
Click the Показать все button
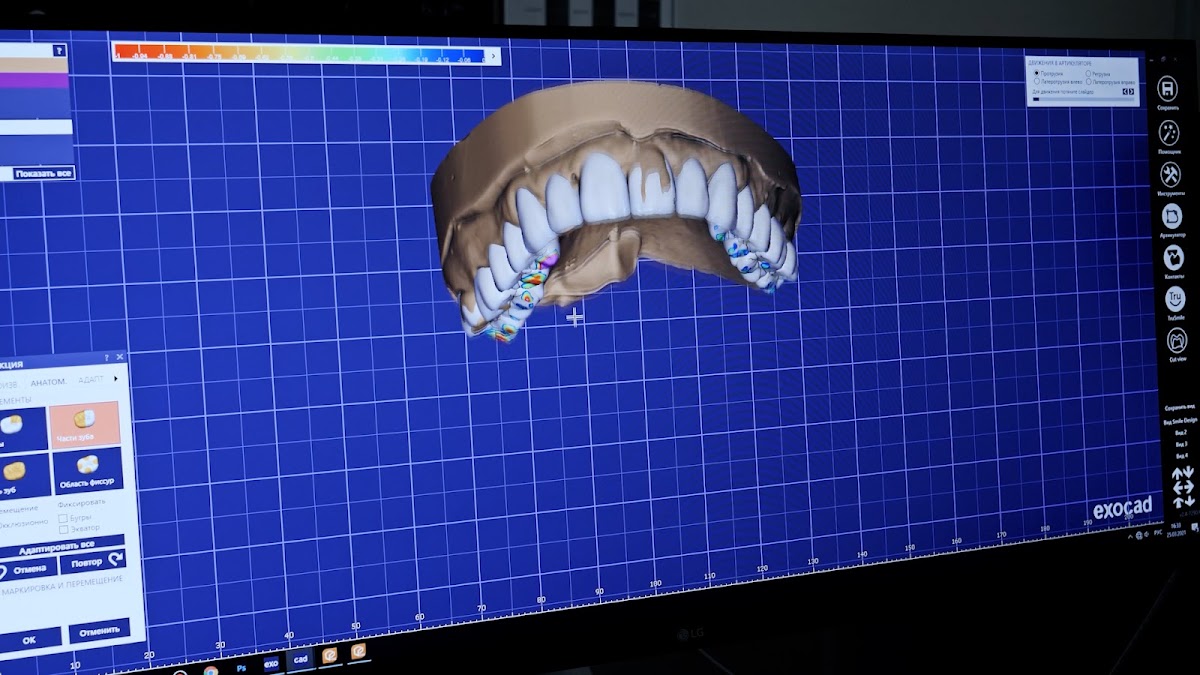pyautogui.click(x=44, y=174)
